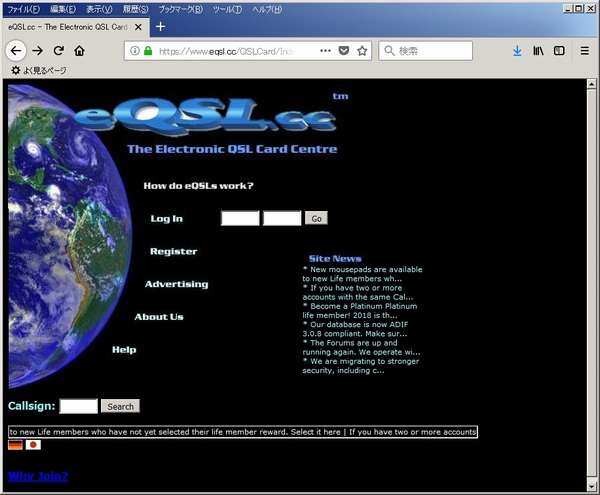The image size is (600, 495).
Task: Save page to Pocket icon
Action: [344, 50]
